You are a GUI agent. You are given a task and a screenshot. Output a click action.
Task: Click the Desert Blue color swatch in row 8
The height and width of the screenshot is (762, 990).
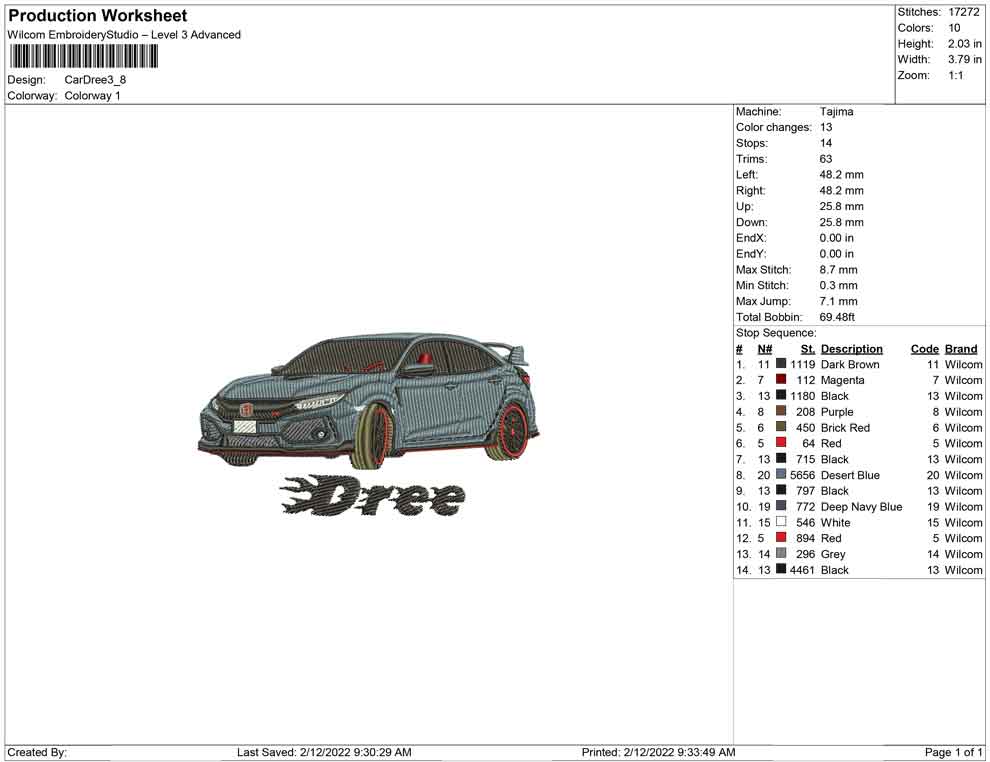point(781,474)
